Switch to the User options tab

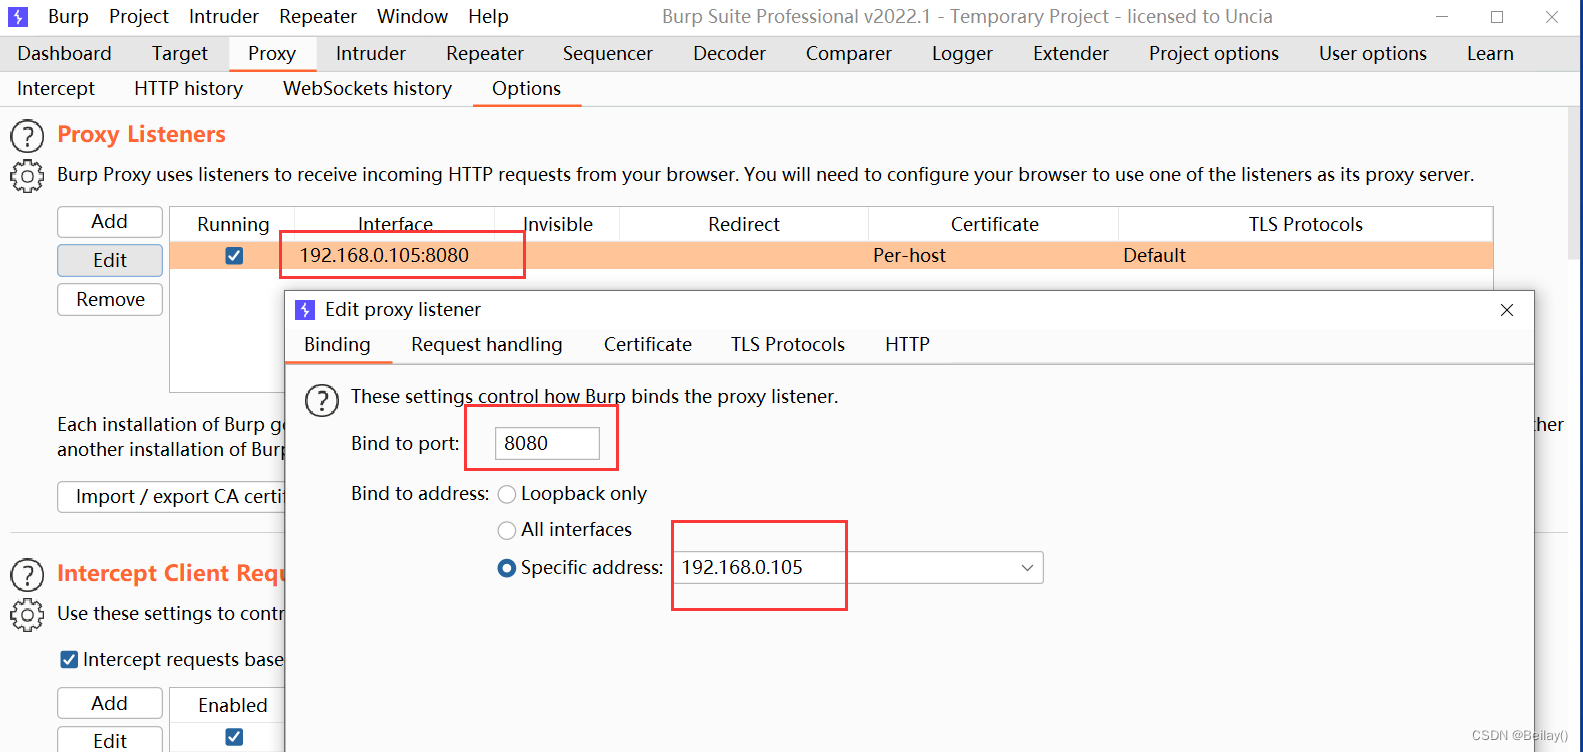(x=1373, y=54)
